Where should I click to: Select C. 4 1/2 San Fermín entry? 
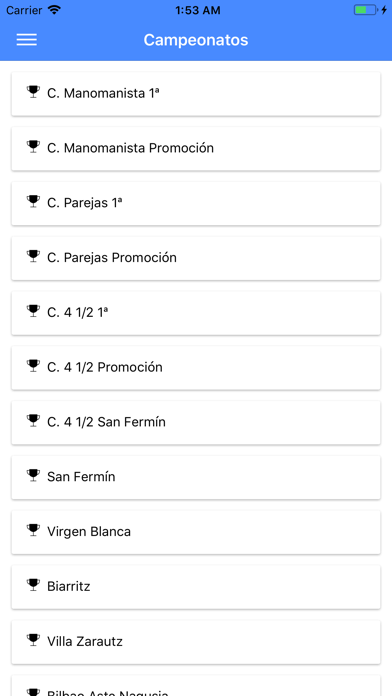[196, 423]
